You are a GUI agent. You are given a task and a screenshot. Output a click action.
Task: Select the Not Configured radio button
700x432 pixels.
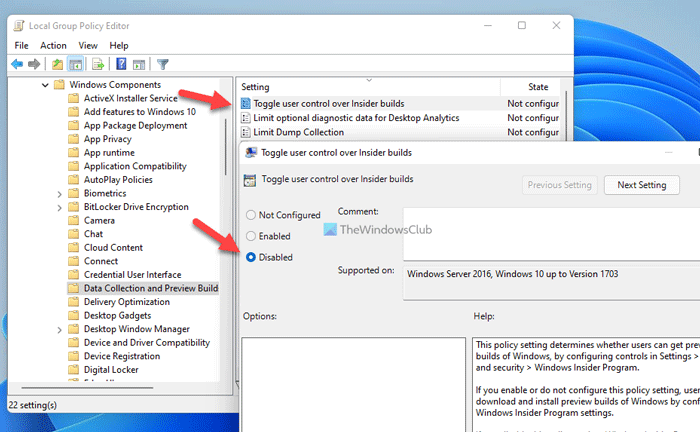click(251, 215)
